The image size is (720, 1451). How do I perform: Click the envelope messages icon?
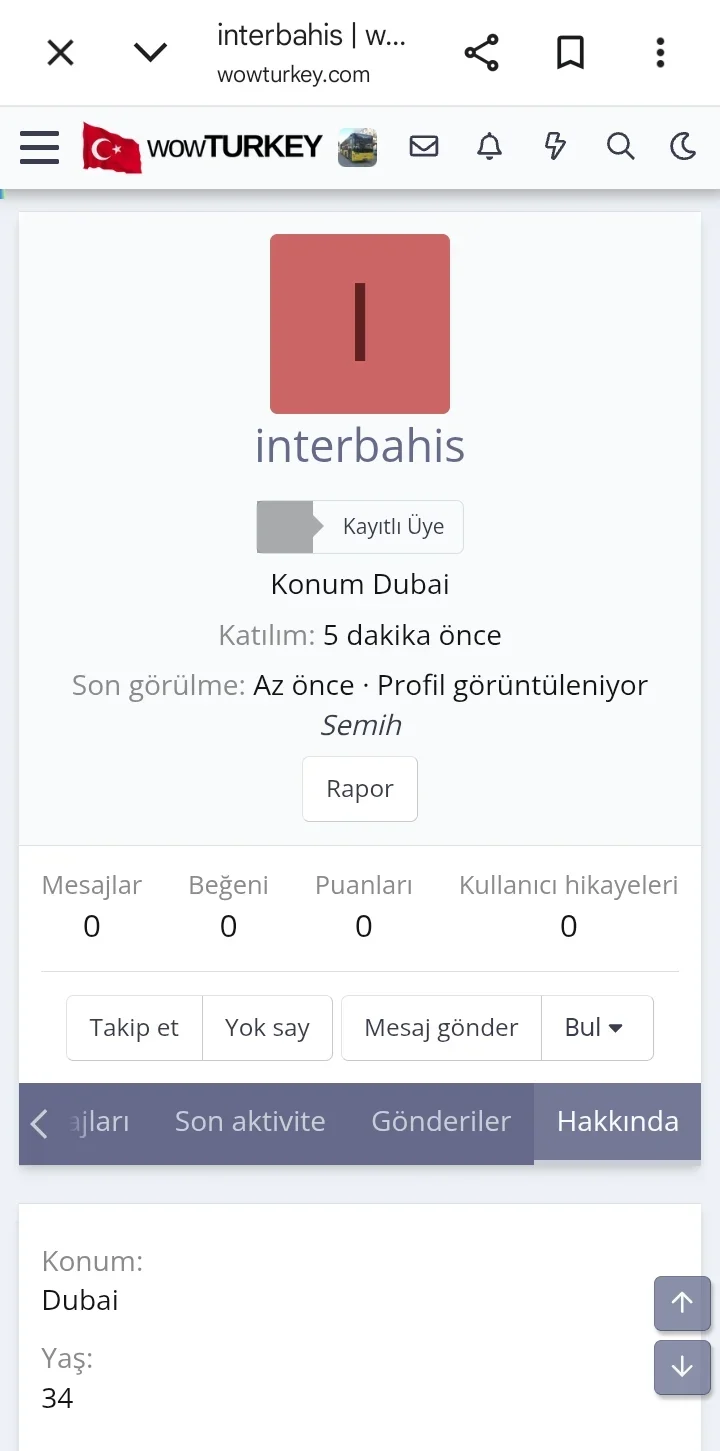(x=424, y=147)
